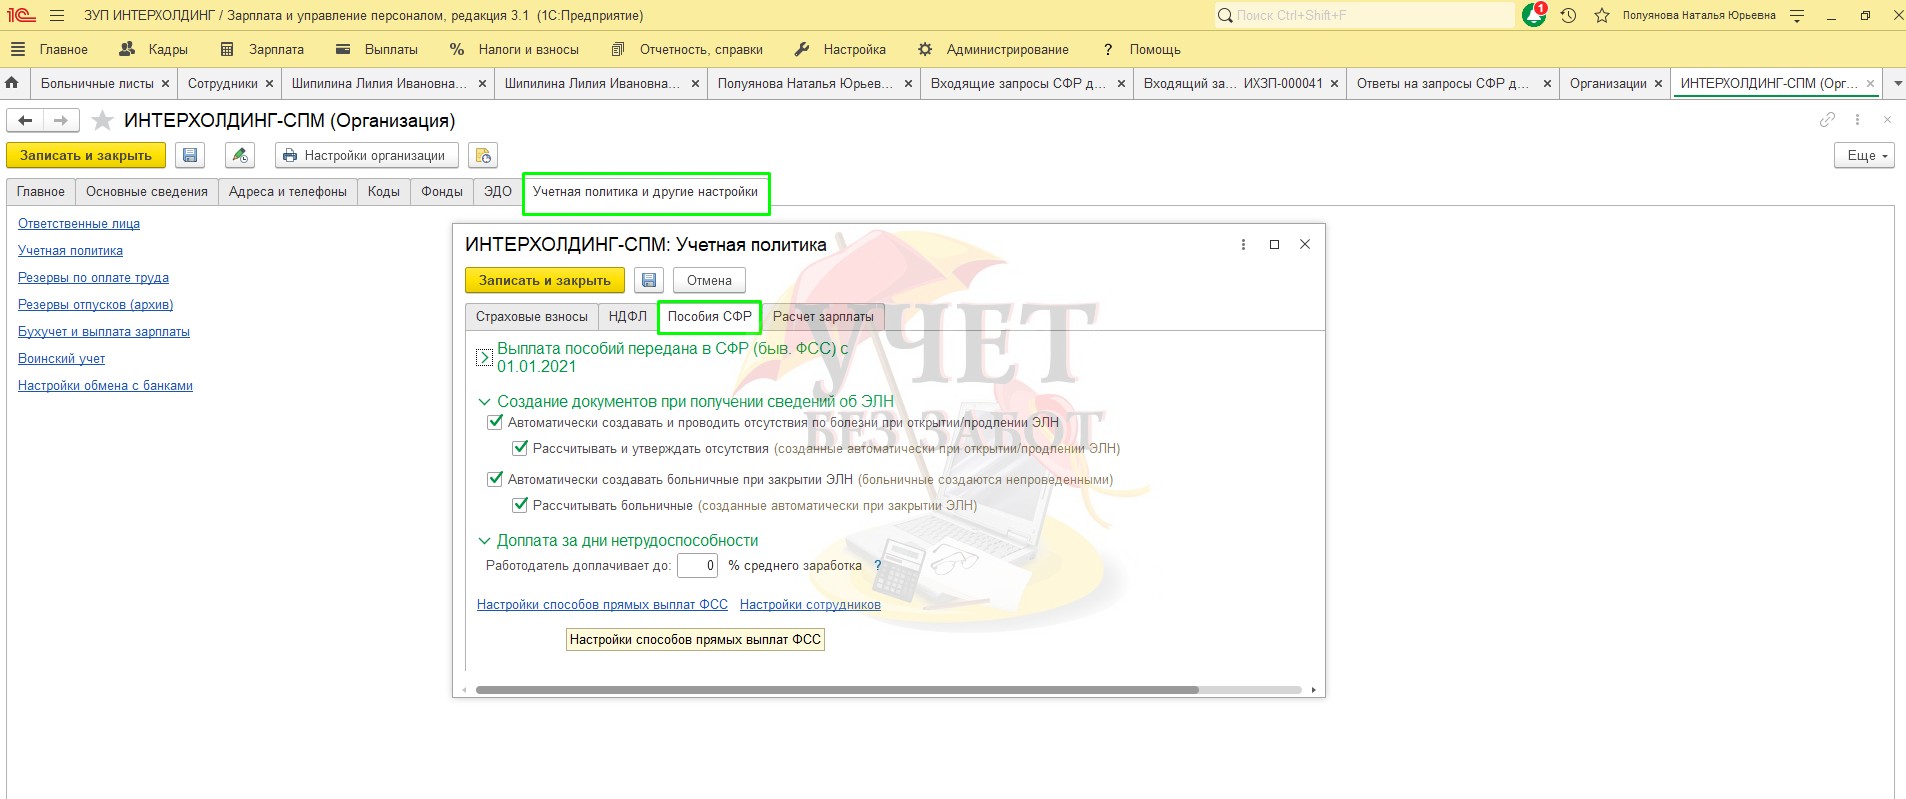This screenshot has height=799, width=1906.
Task: Open the Еще dropdown menu
Action: 1864,156
